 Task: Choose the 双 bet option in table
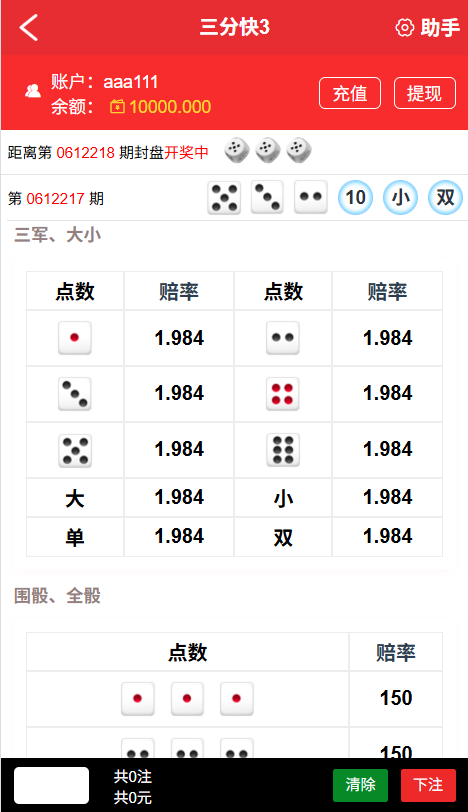(x=283, y=538)
